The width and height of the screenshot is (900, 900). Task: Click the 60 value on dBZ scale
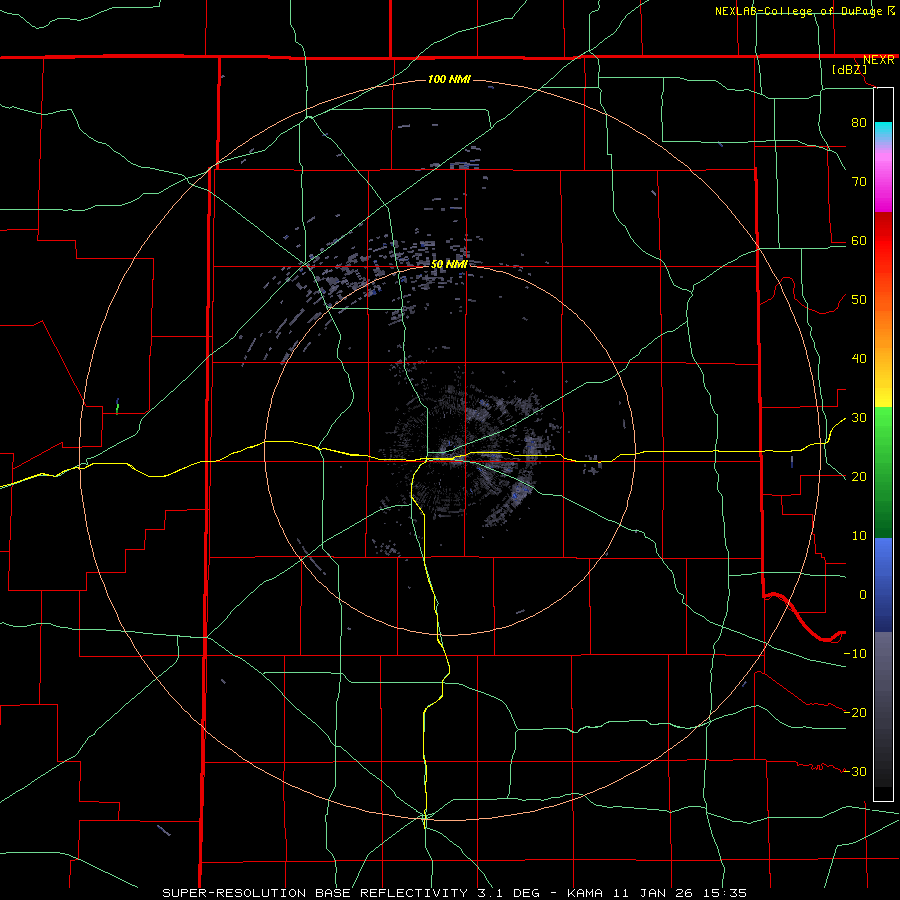859,240
